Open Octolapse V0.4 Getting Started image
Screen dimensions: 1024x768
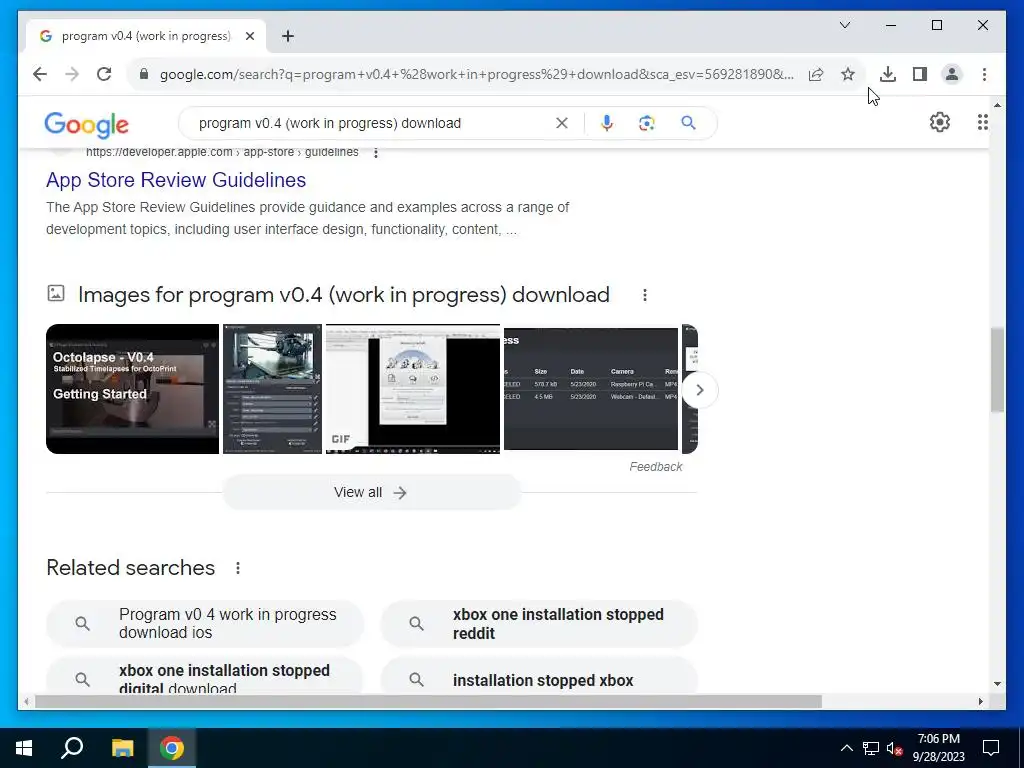pos(133,389)
